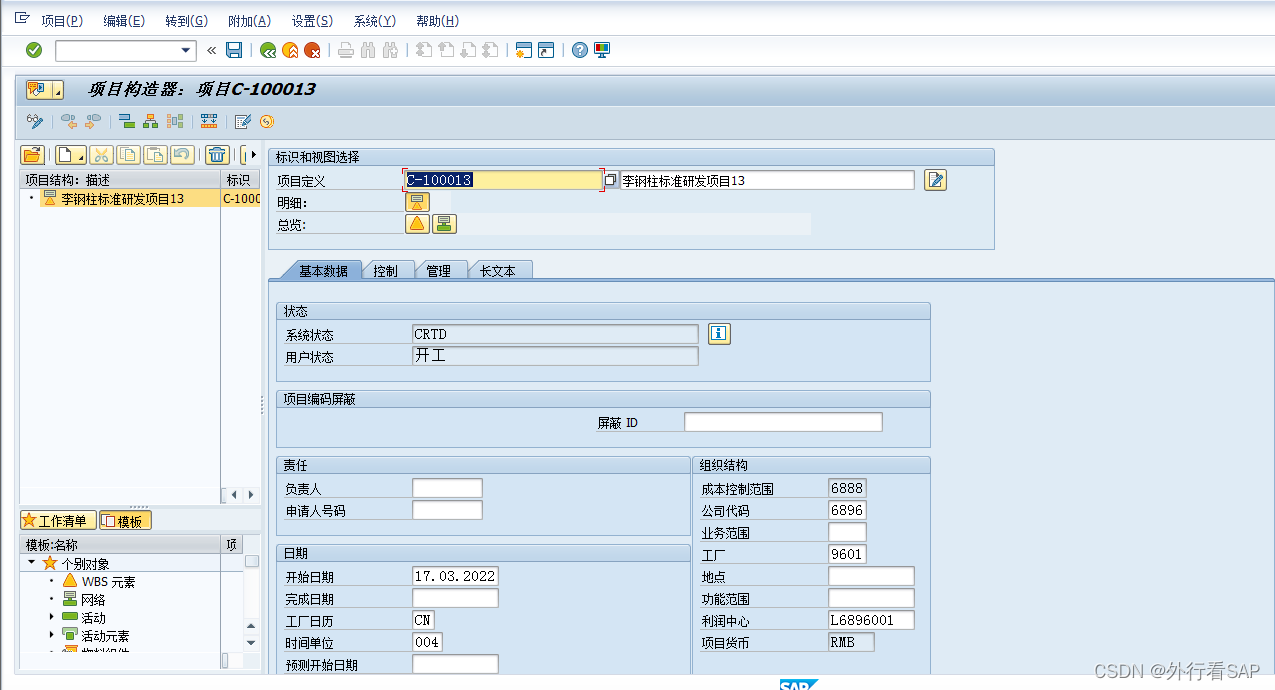Image resolution: width=1275 pixels, height=690 pixels.
Task: Click the menu button beside project builder title
Action: (44, 90)
